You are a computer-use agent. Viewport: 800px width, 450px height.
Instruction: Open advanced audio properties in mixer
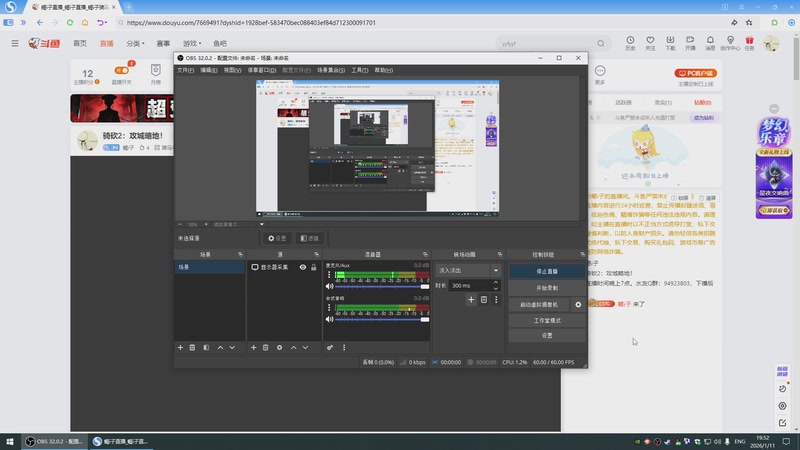click(330, 347)
